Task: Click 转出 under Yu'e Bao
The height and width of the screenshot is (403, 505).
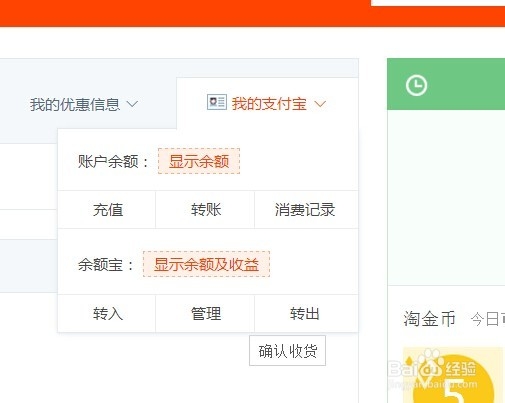Action: point(305,314)
